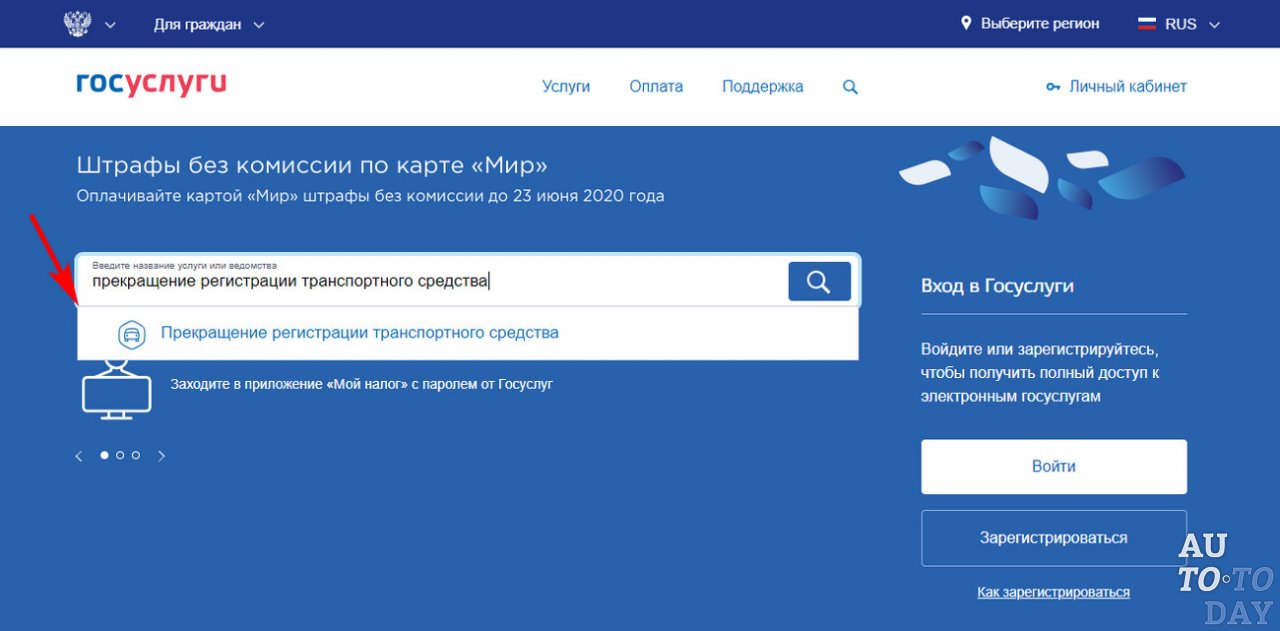Viewport: 1280px width, 631px height.
Task: Open the Как зарегистрироваться link
Action: tap(1053, 591)
